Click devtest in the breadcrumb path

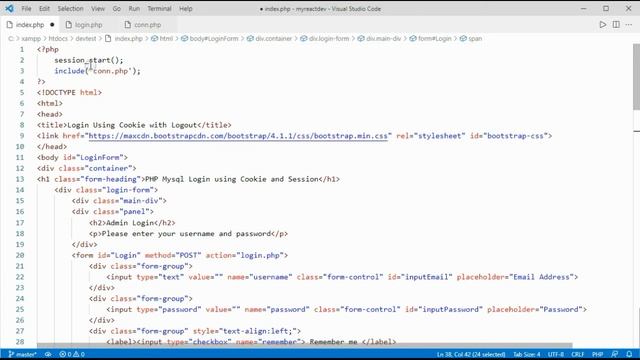(86, 39)
